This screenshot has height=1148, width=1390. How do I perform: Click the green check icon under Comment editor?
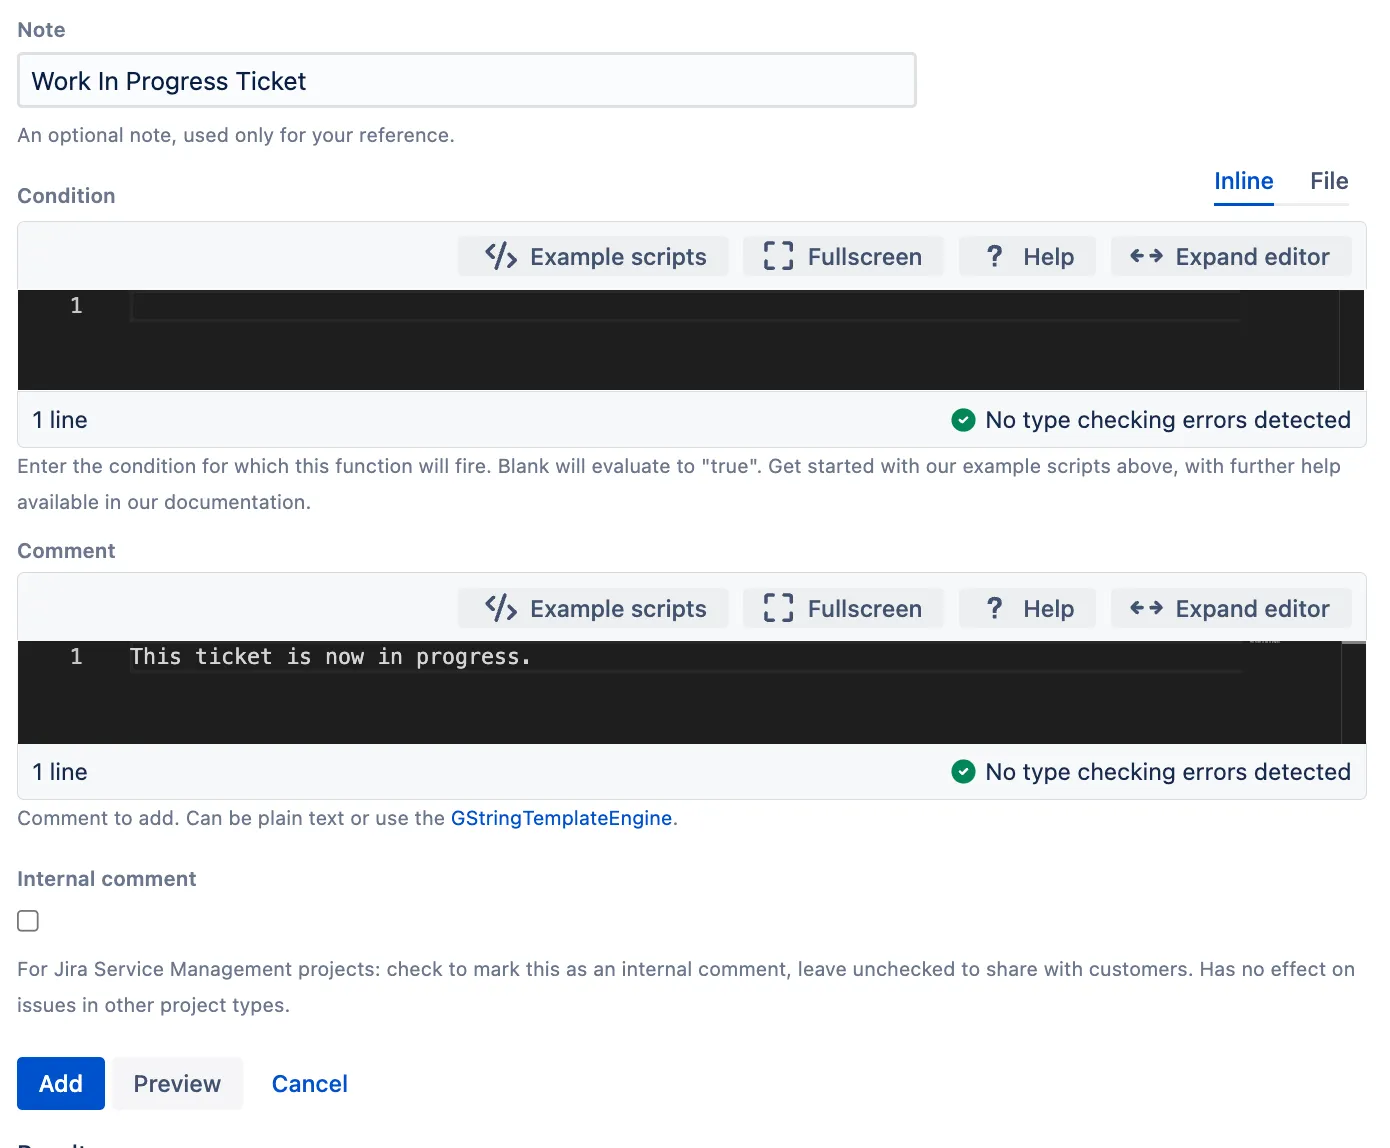coord(963,772)
